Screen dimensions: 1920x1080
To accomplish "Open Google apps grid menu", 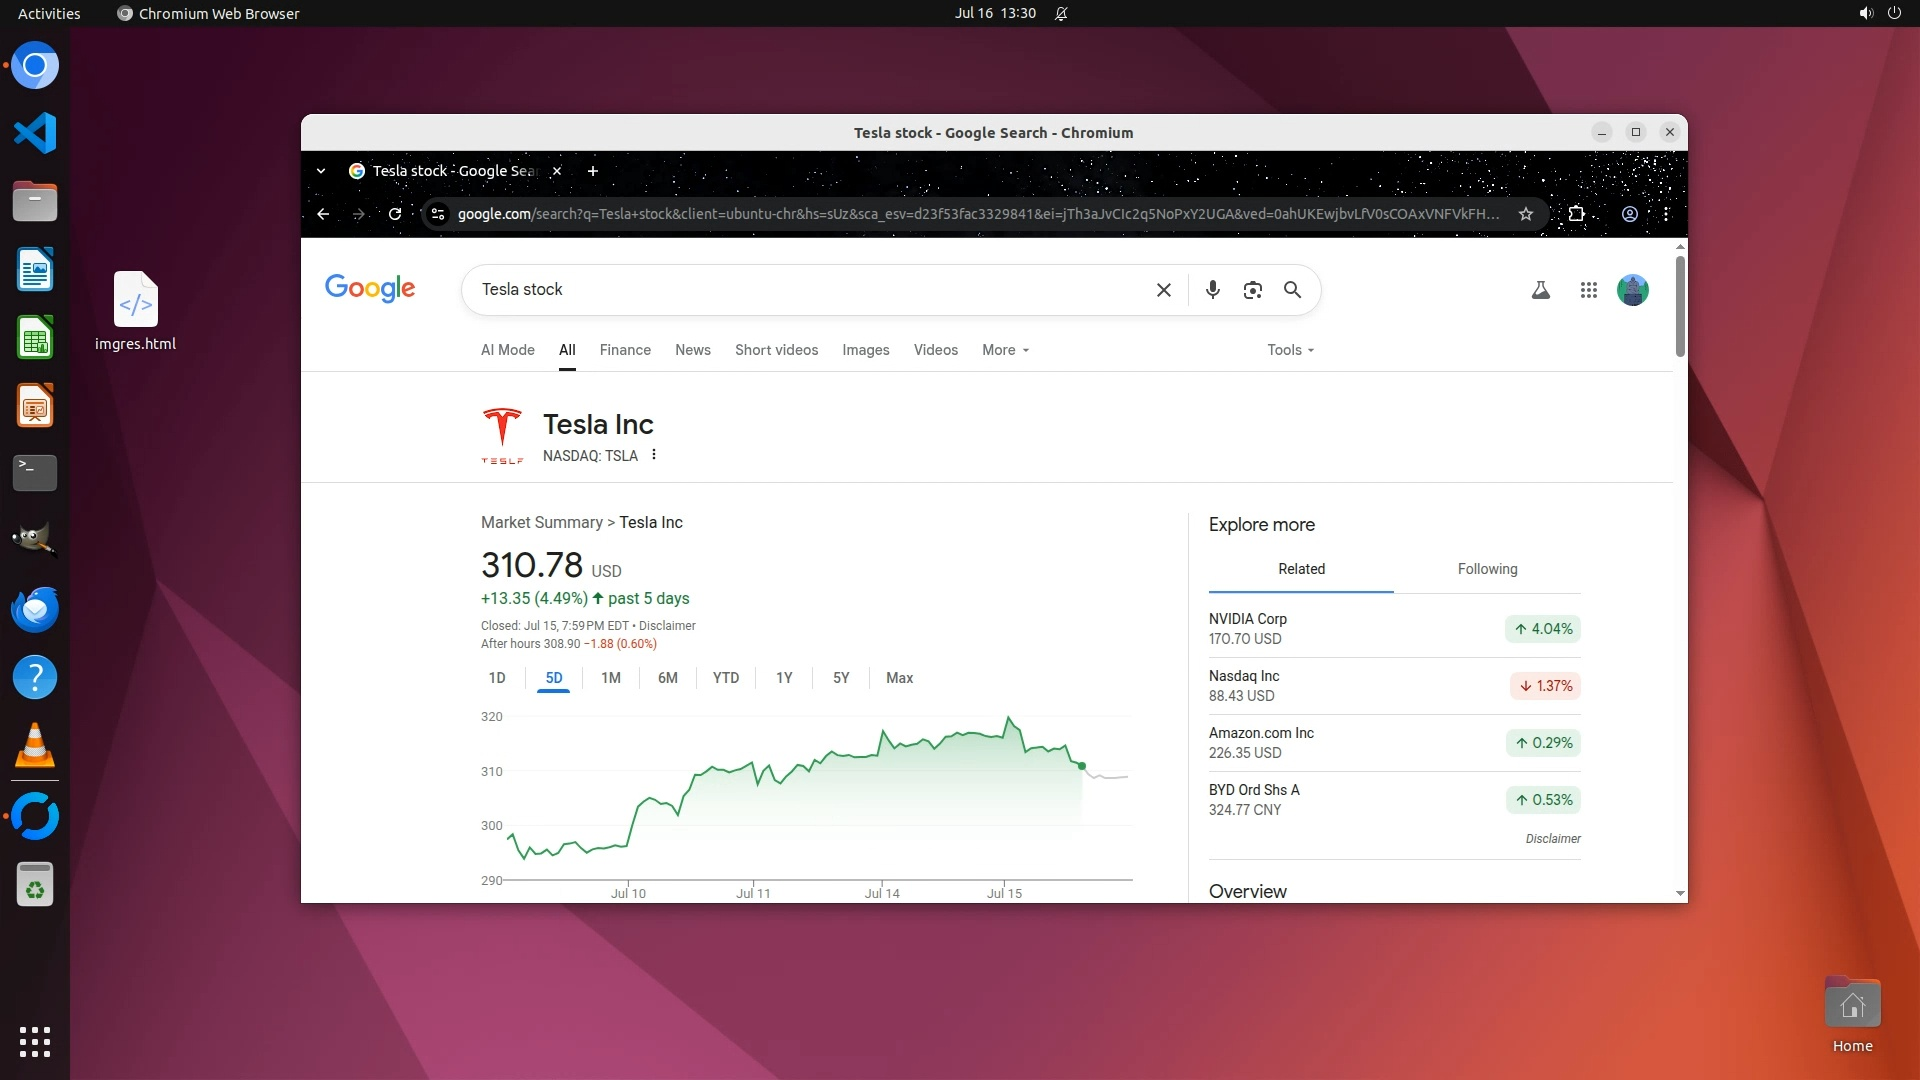I will tap(1588, 290).
